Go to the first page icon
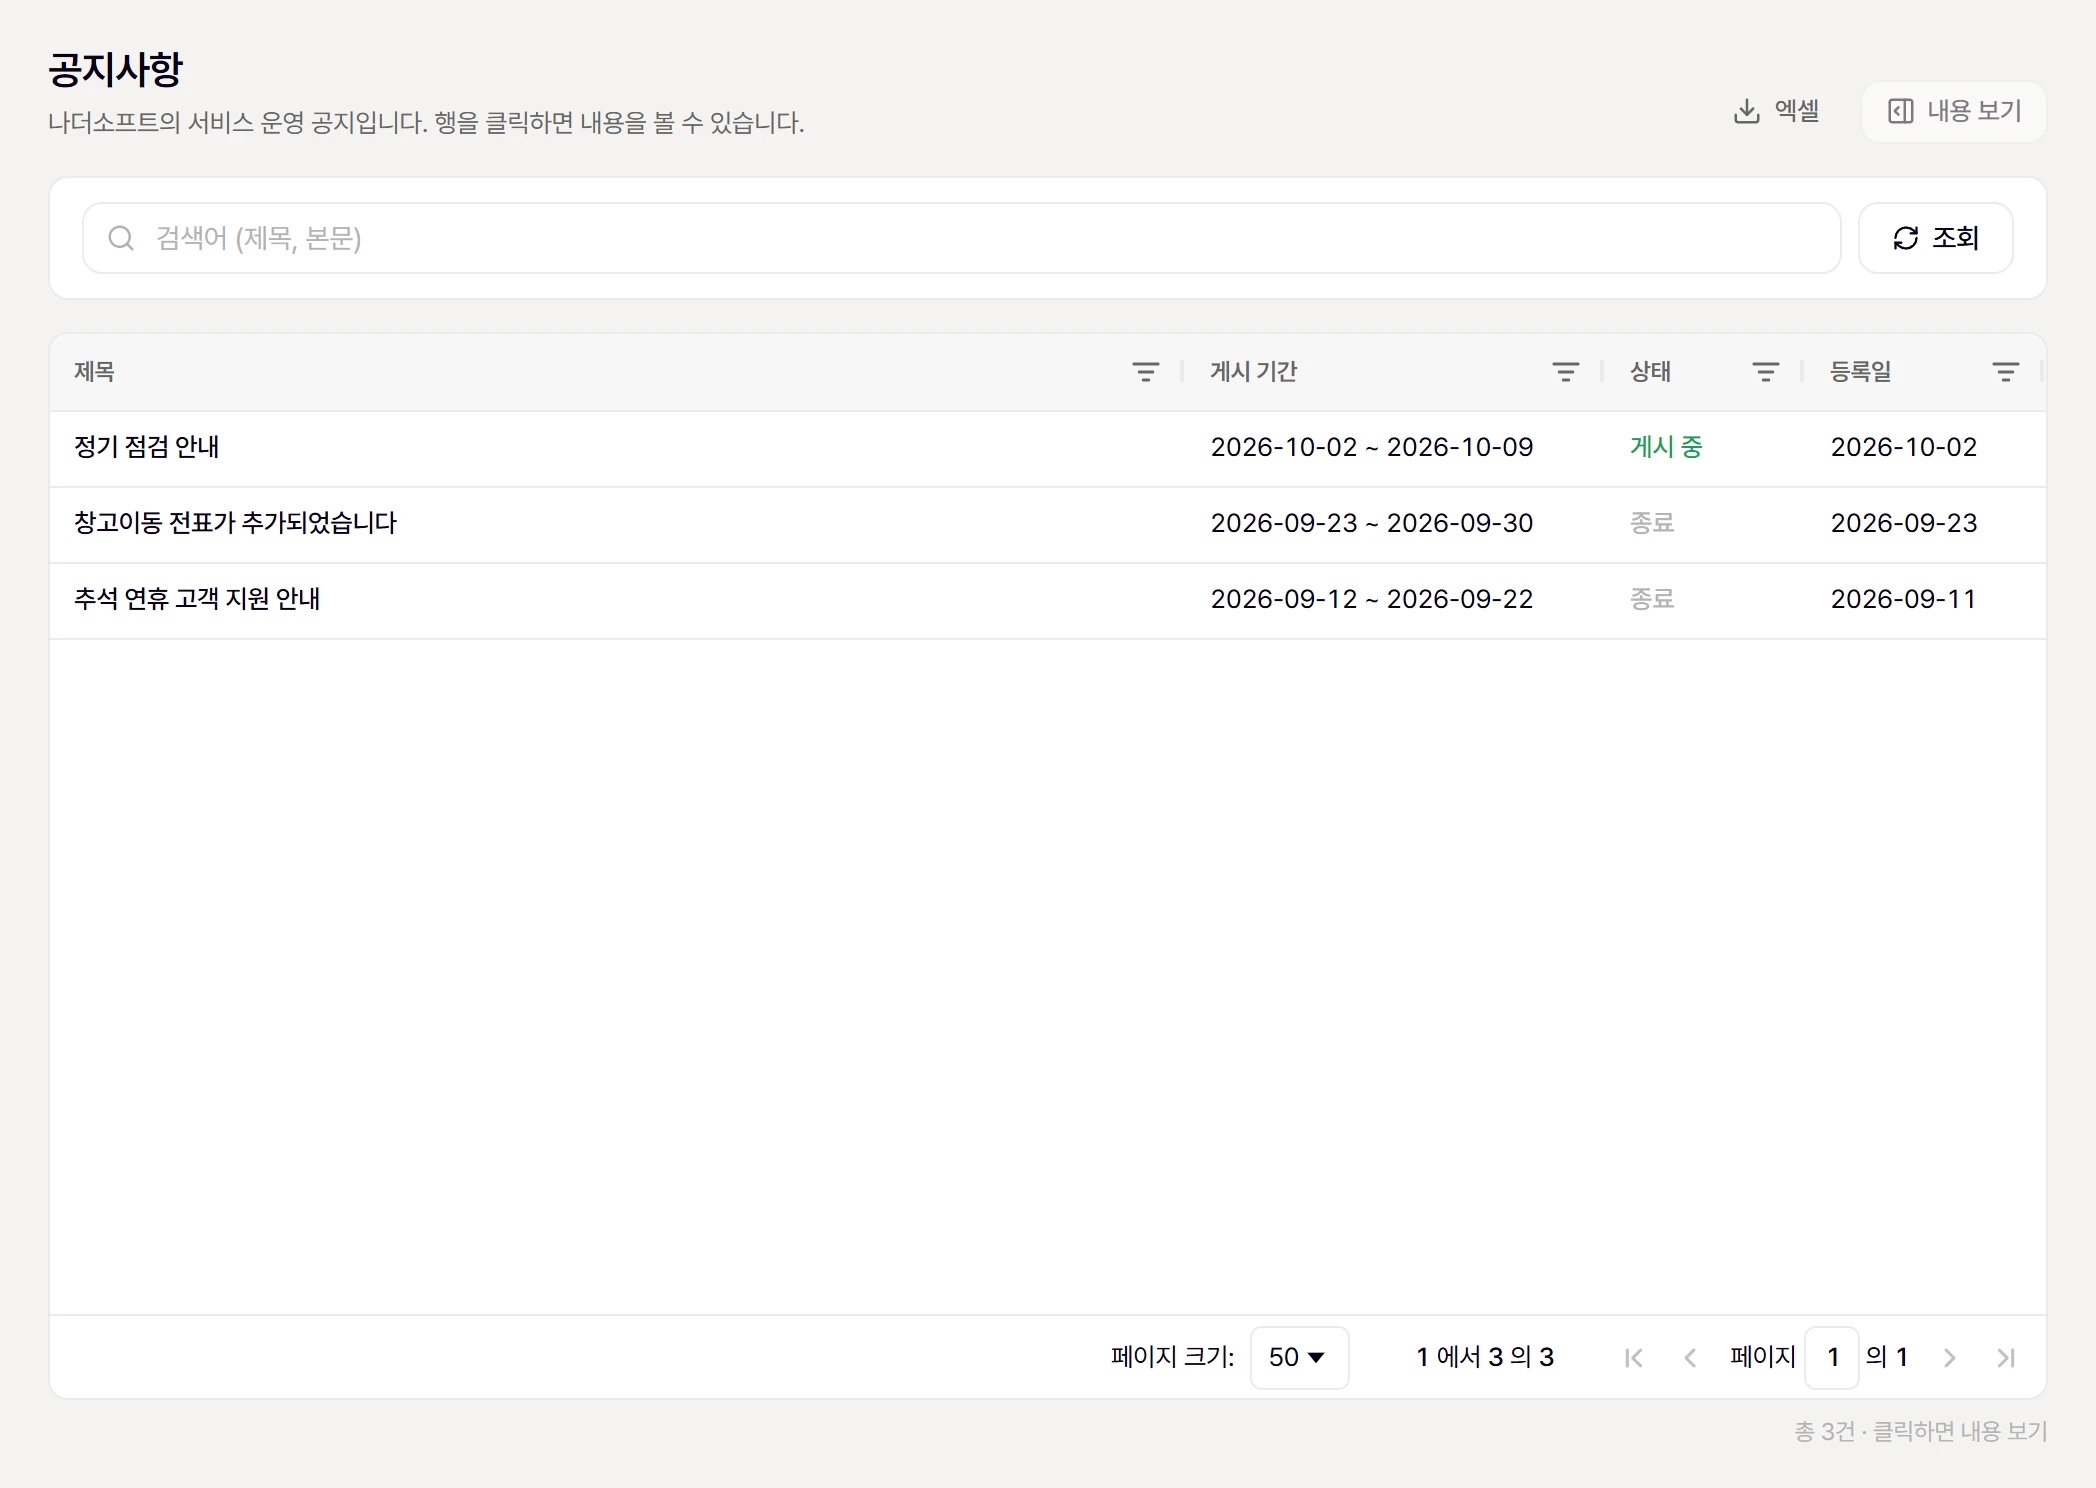The width and height of the screenshot is (2096, 1488). (x=1634, y=1357)
